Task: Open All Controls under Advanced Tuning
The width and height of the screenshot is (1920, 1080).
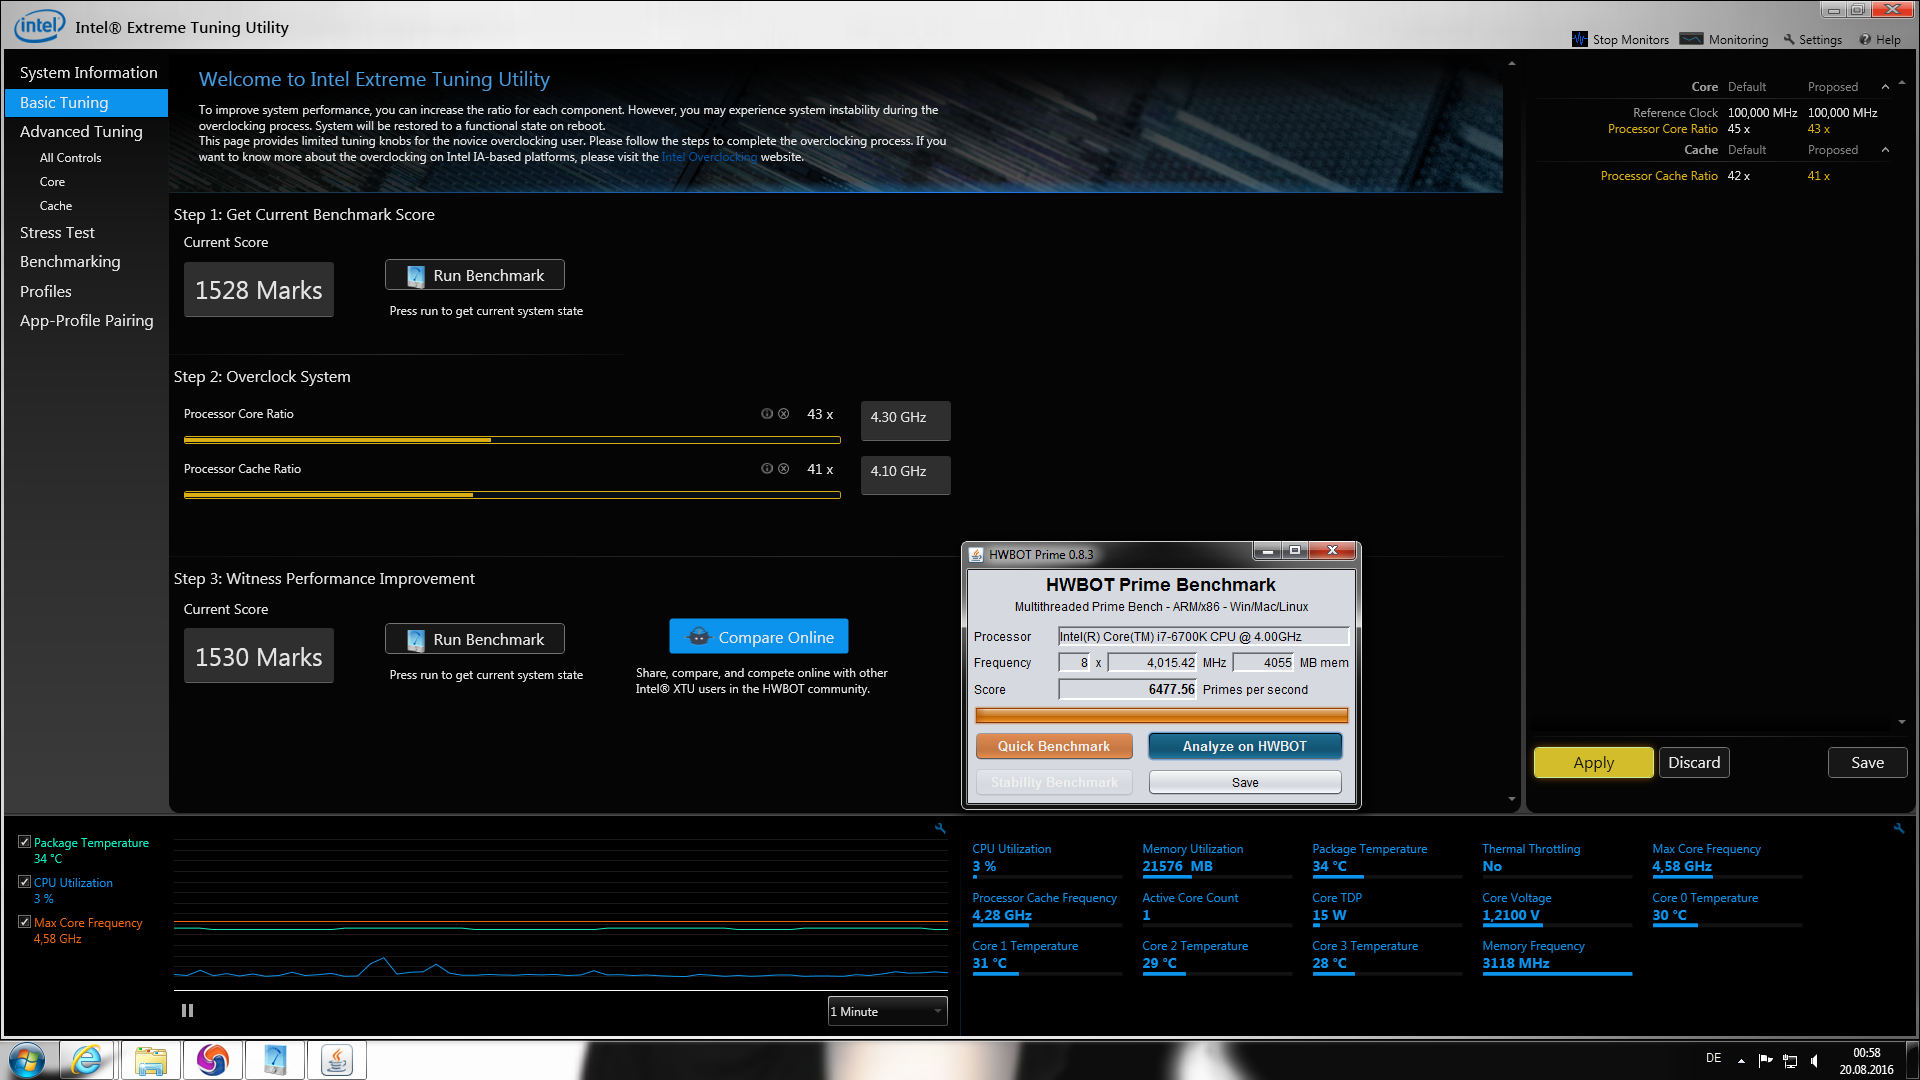Action: coord(70,158)
